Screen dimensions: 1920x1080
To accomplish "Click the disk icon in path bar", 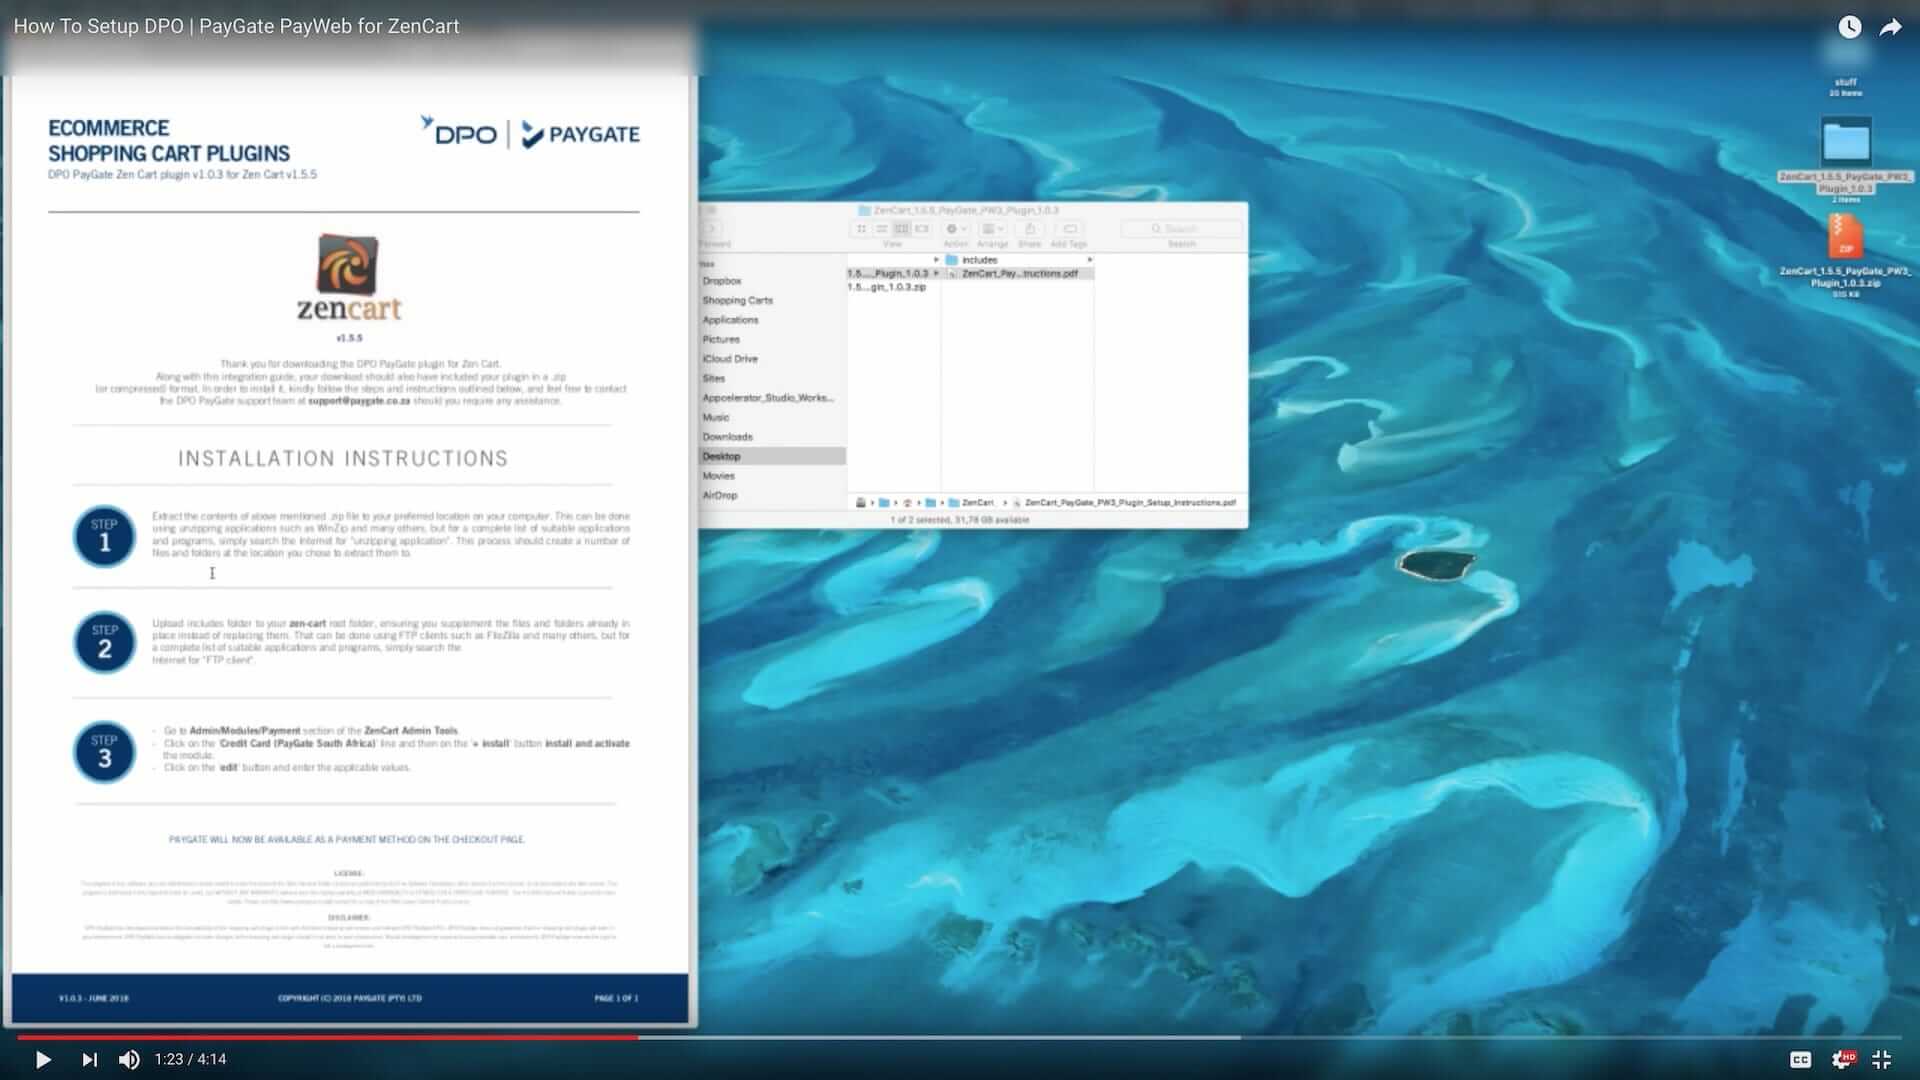I will [861, 503].
